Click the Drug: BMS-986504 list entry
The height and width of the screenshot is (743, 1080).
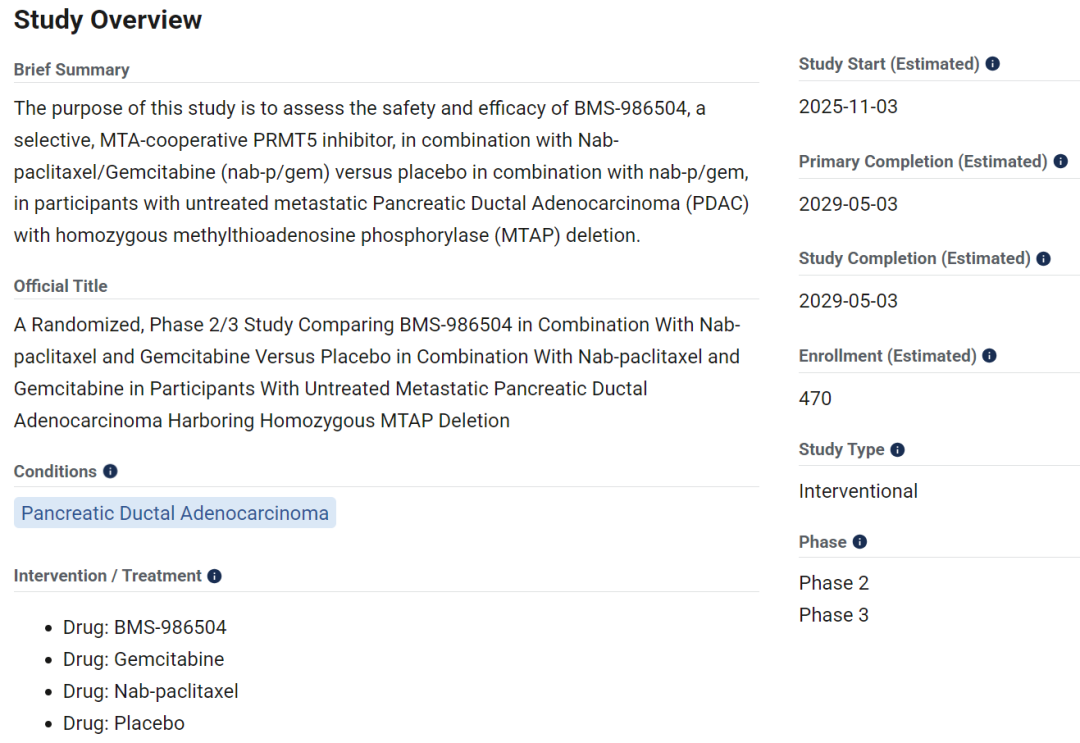coord(145,627)
